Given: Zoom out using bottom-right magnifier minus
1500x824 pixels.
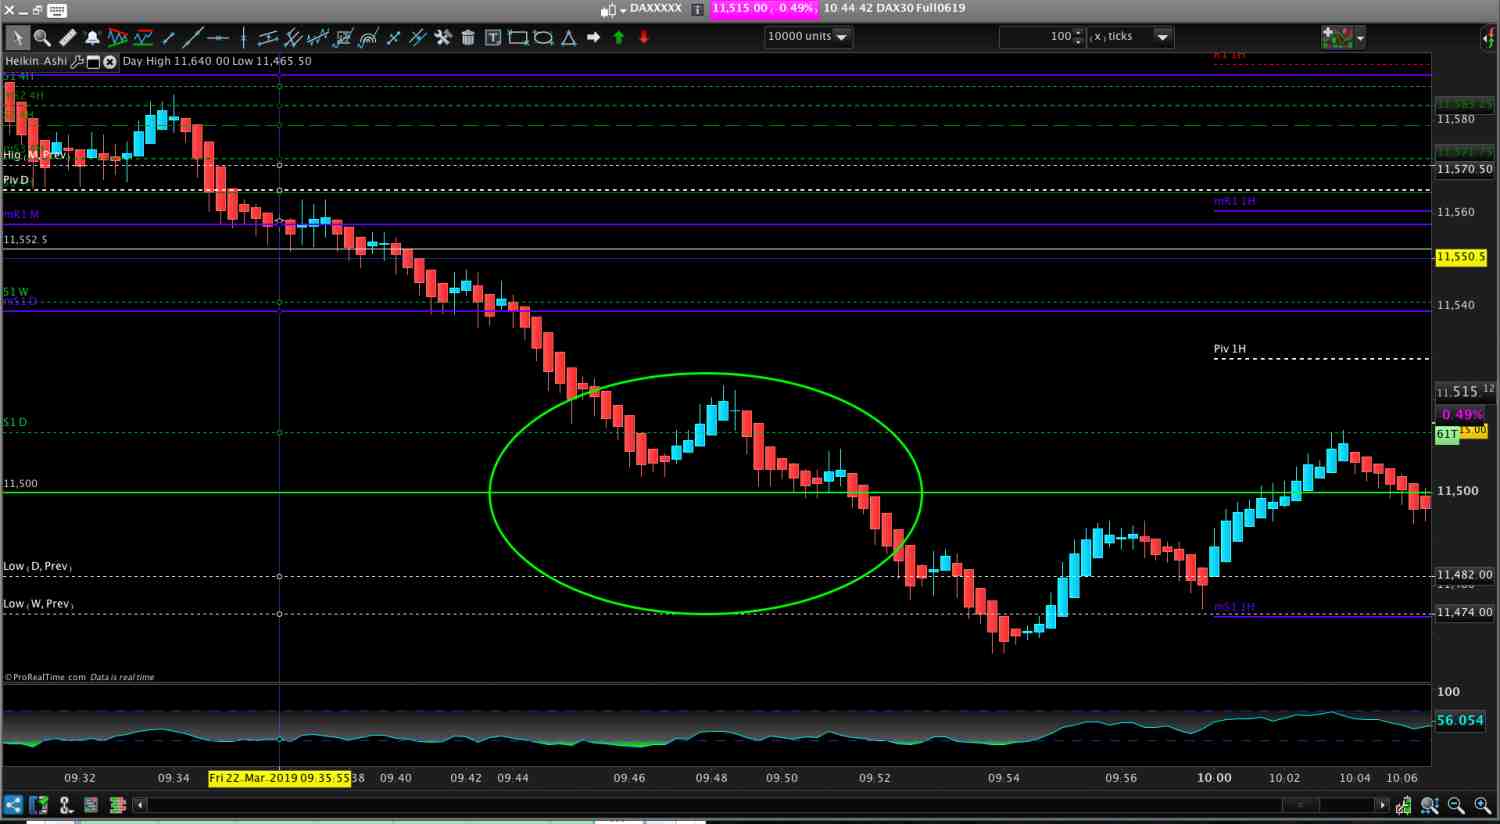Looking at the screenshot, I should 1456,805.
